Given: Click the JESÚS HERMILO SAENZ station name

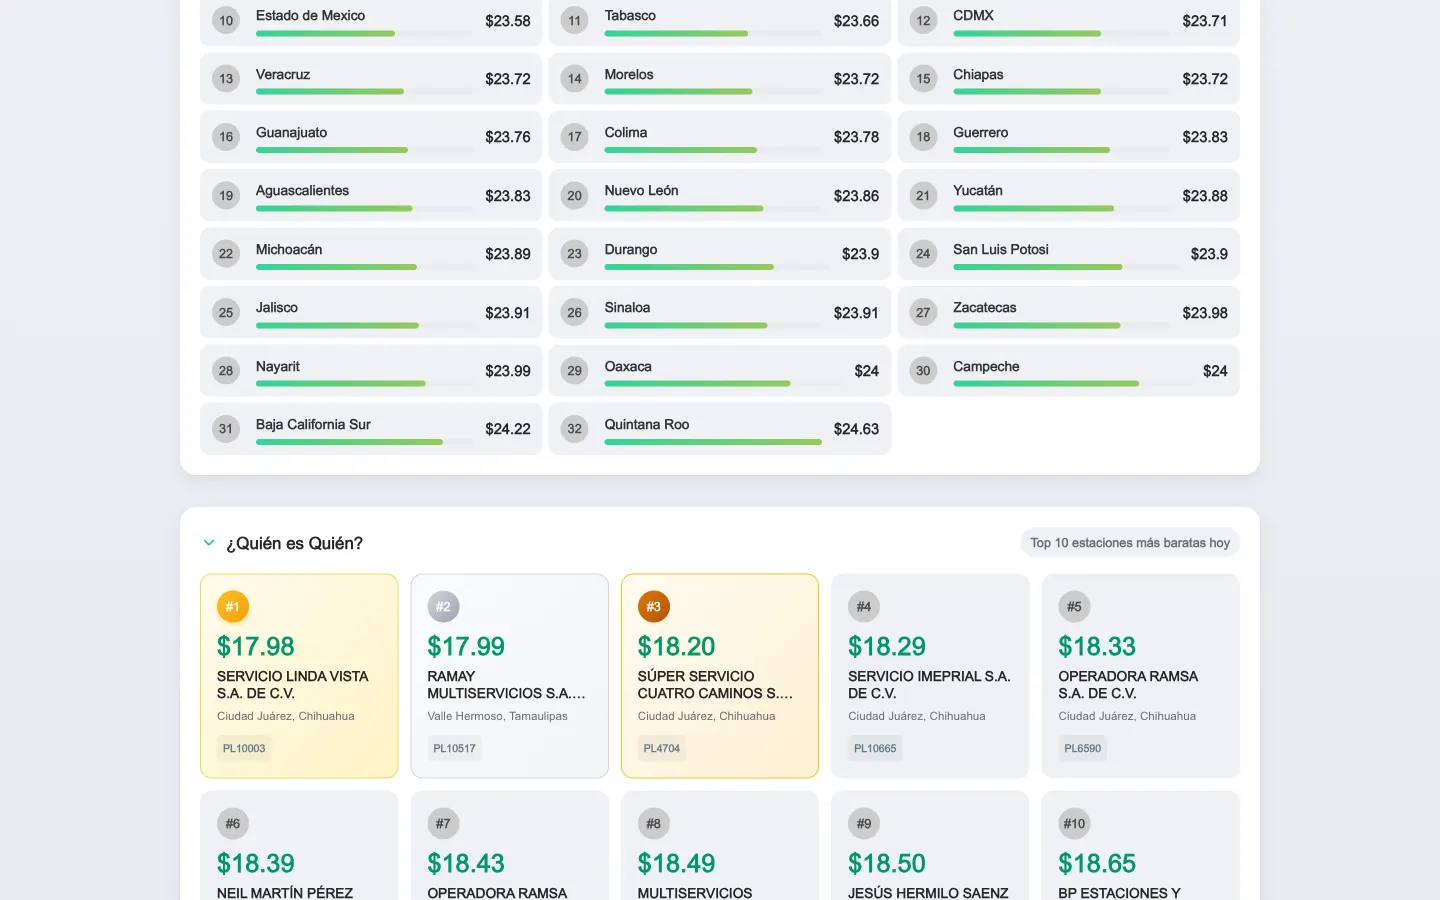Looking at the screenshot, I should tap(928, 893).
